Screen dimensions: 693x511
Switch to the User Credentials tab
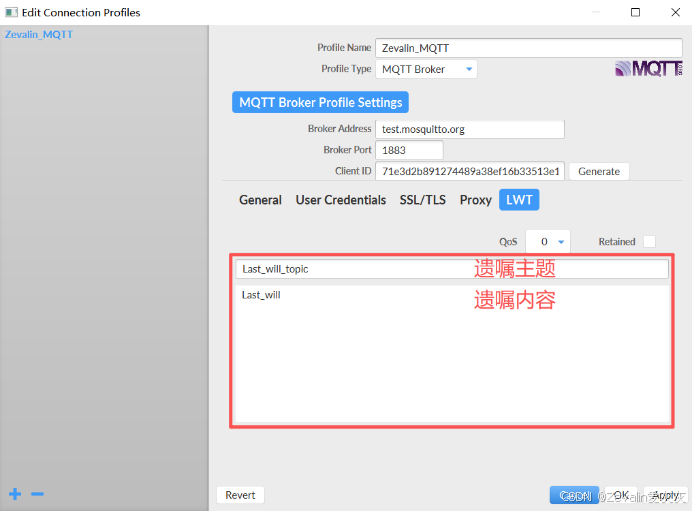(341, 200)
